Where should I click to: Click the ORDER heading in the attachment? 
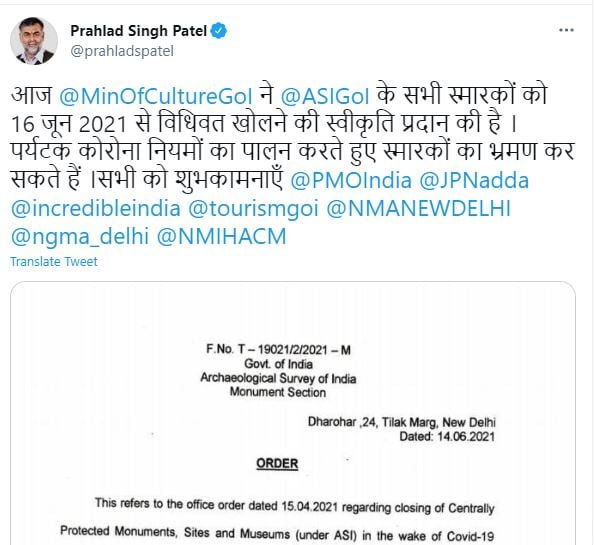click(x=277, y=463)
